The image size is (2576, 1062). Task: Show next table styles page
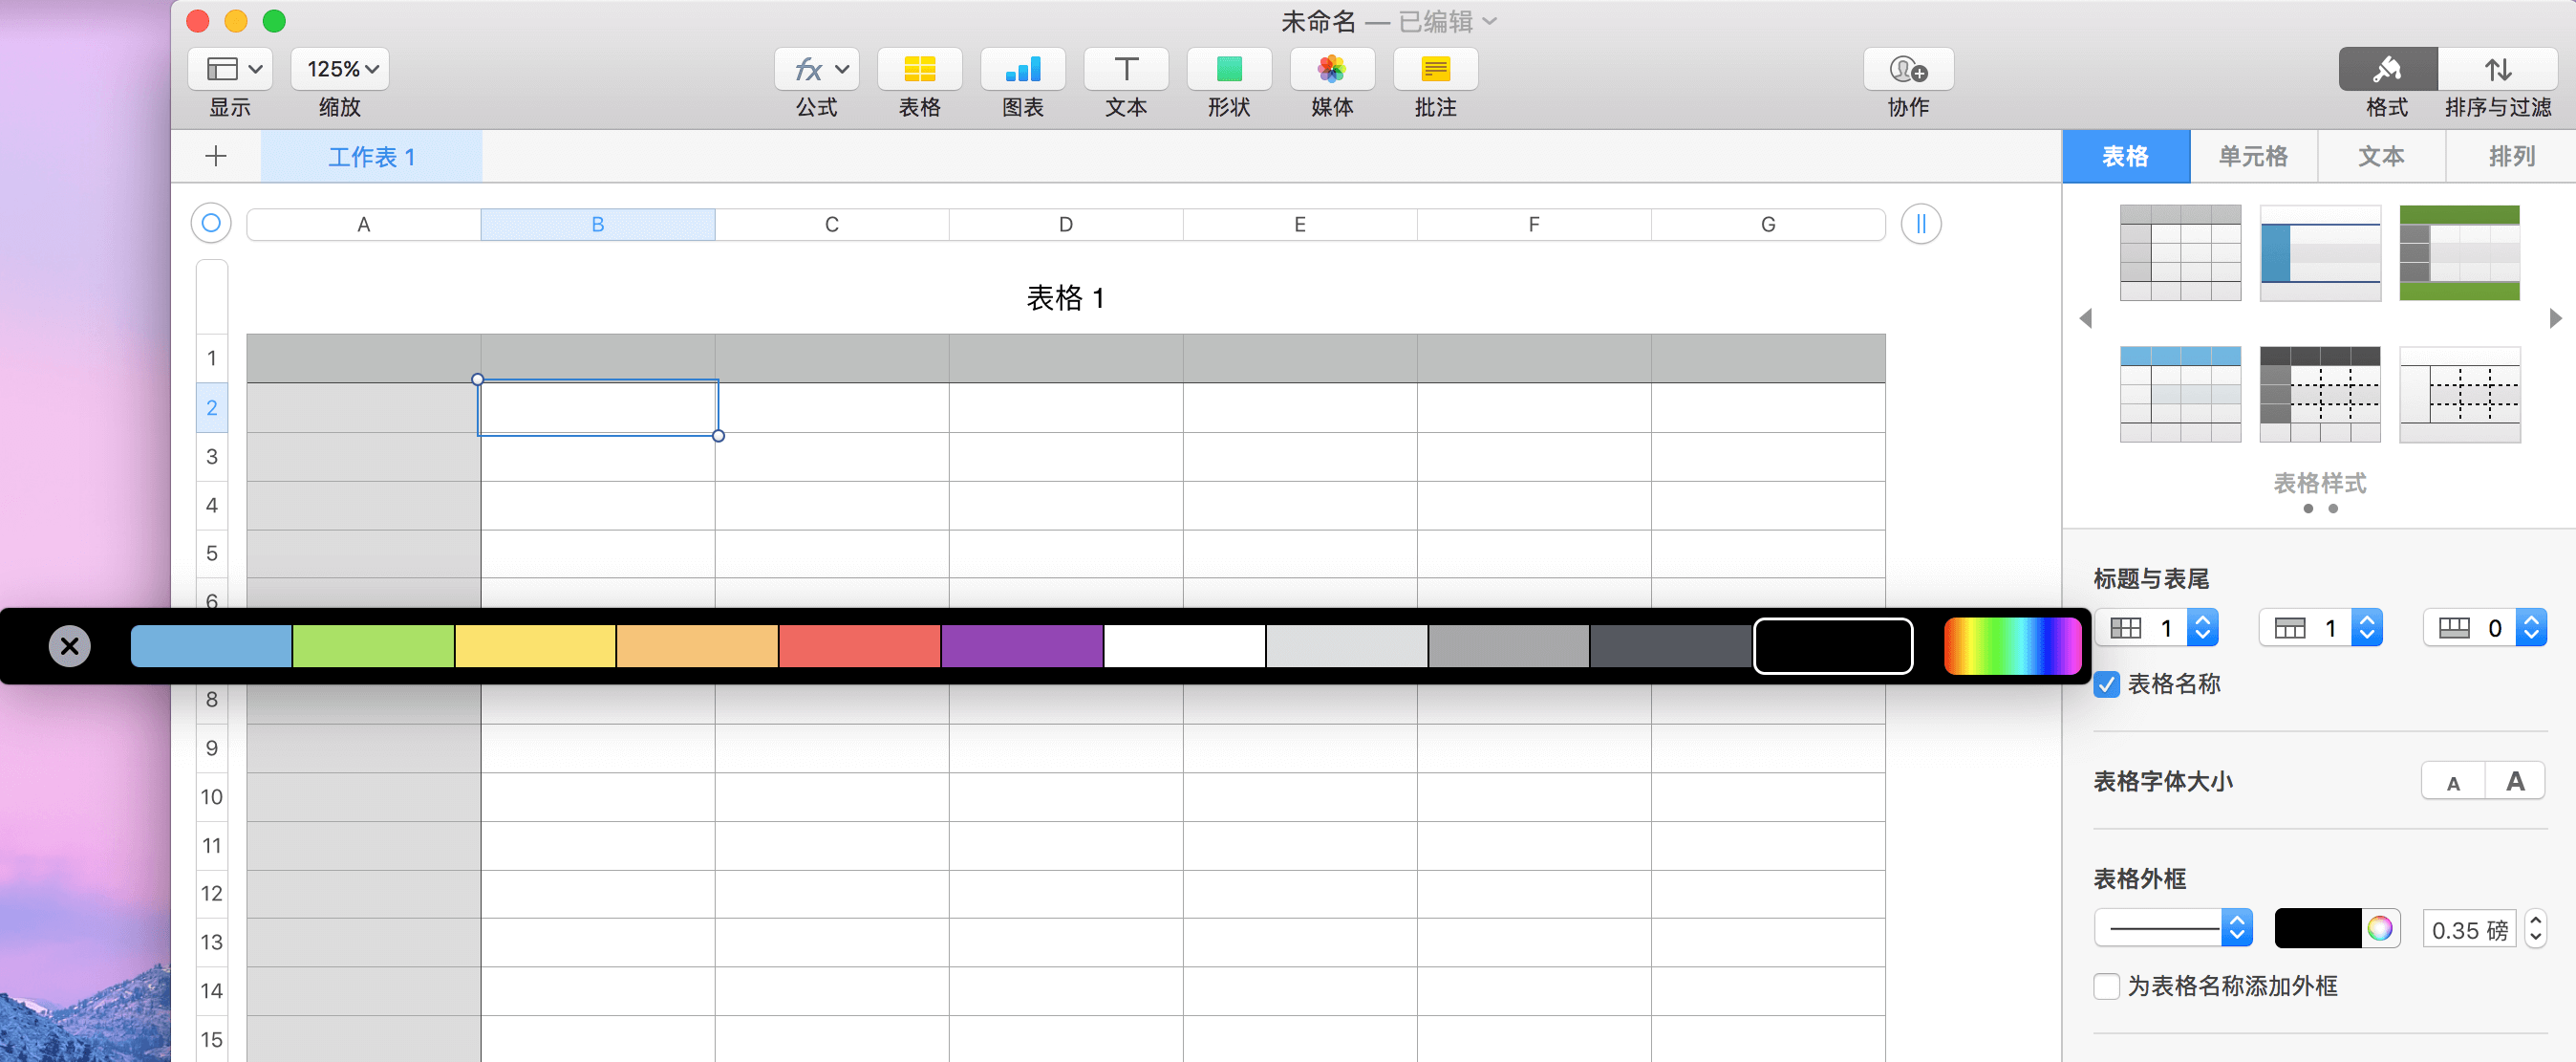[2555, 319]
